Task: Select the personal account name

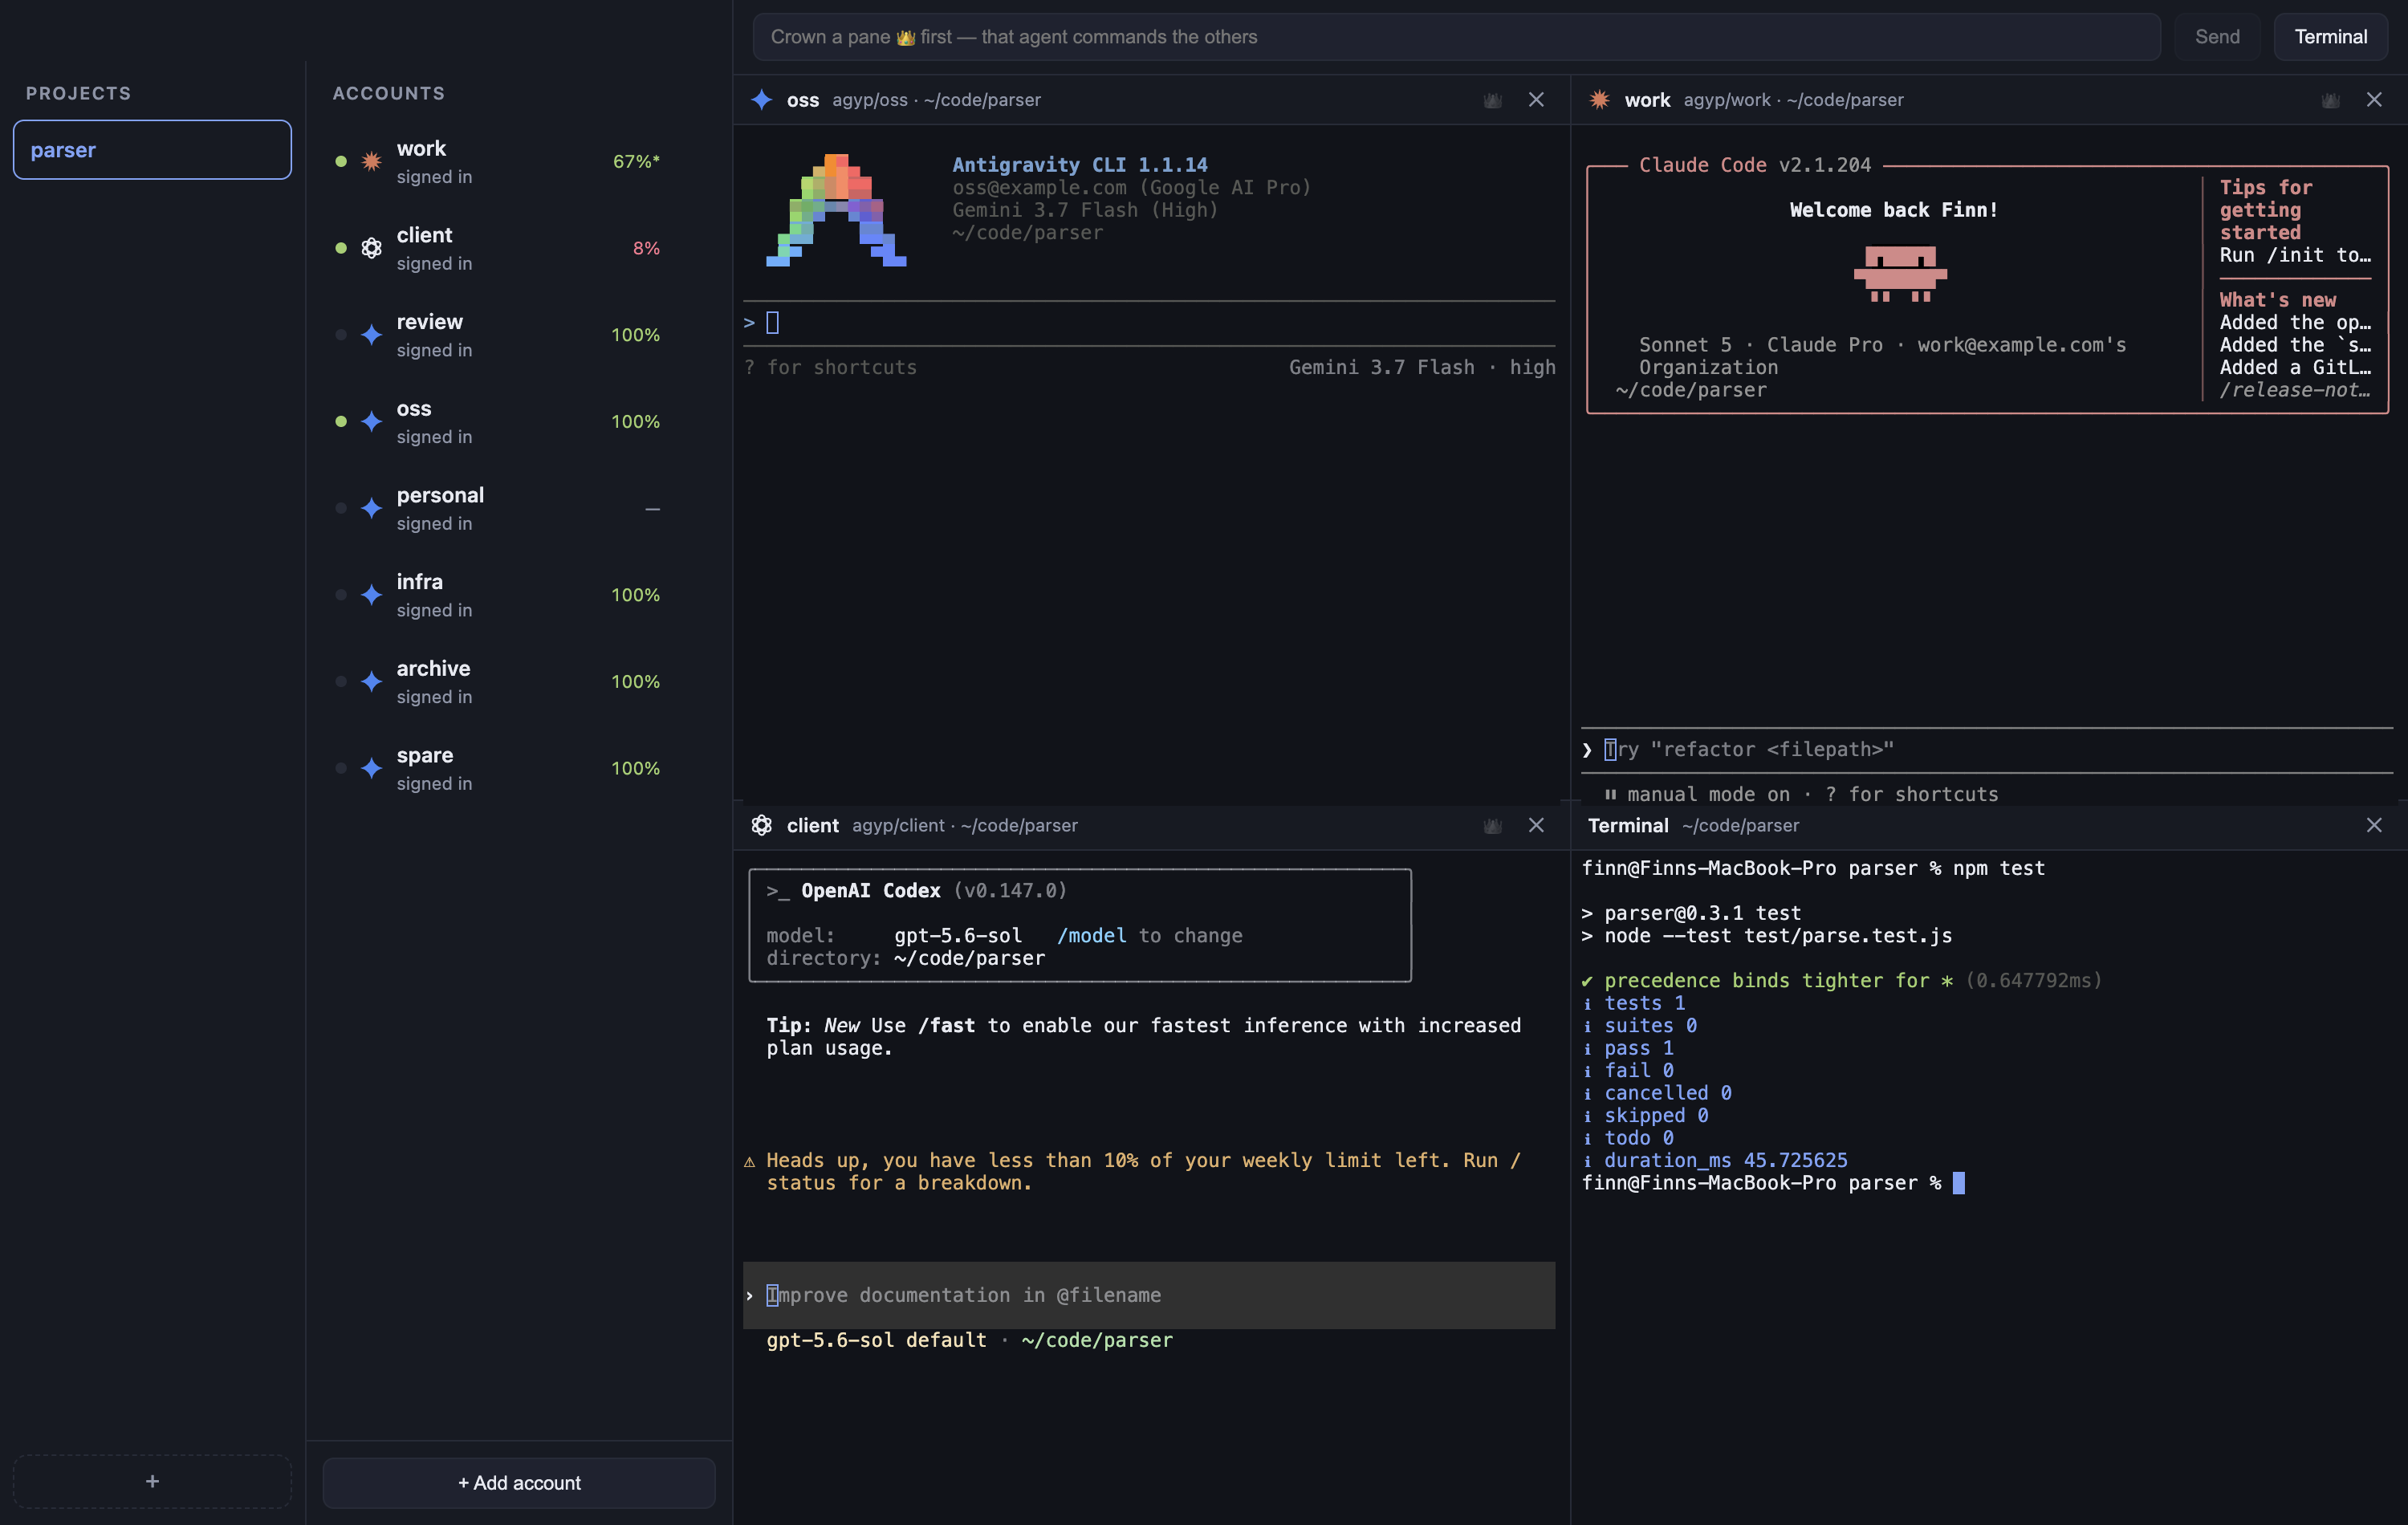Action: 440,495
